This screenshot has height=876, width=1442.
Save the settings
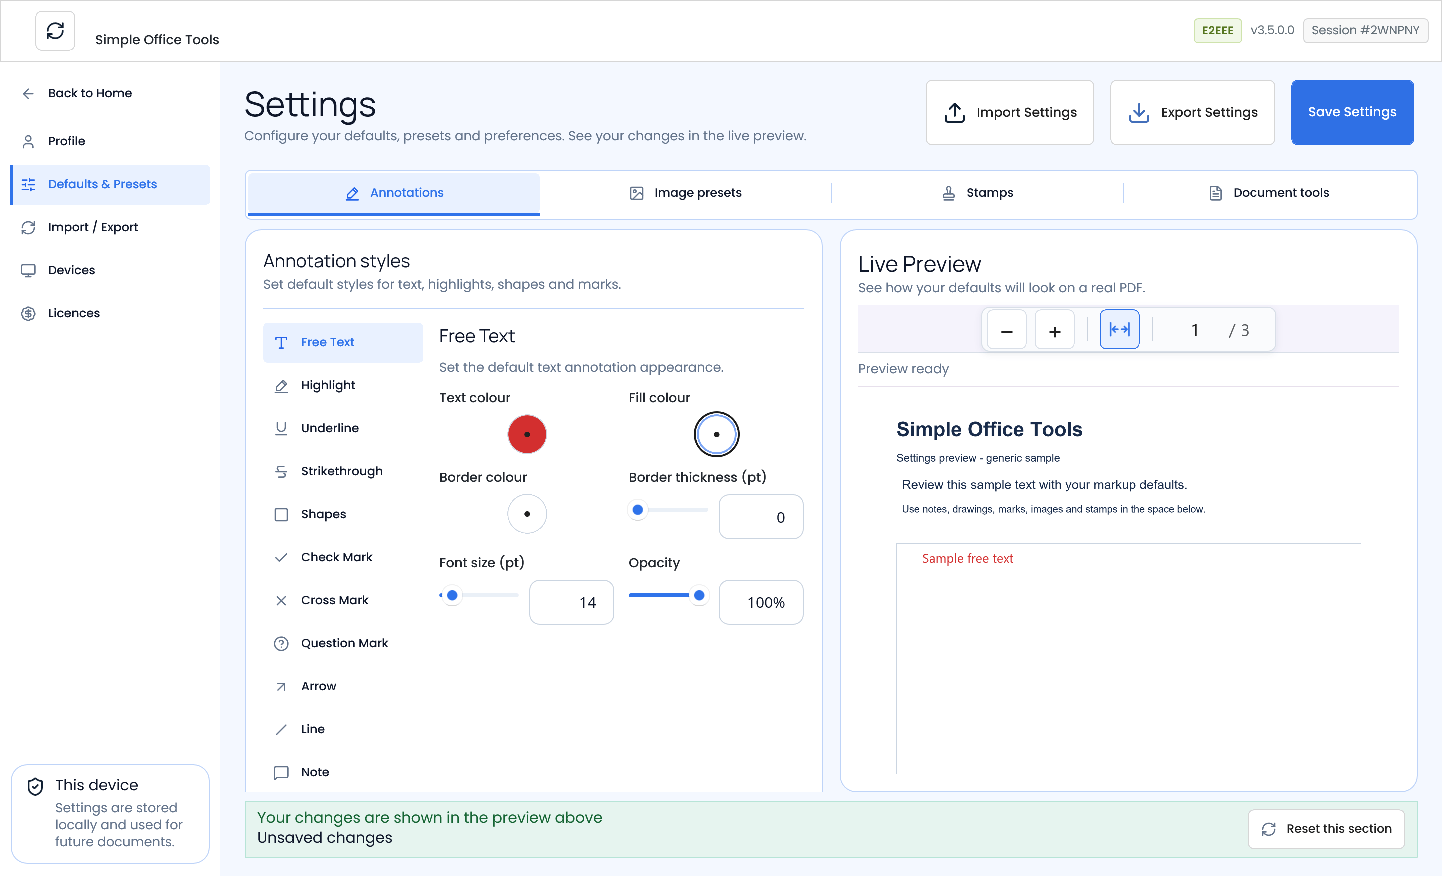[x=1352, y=112]
